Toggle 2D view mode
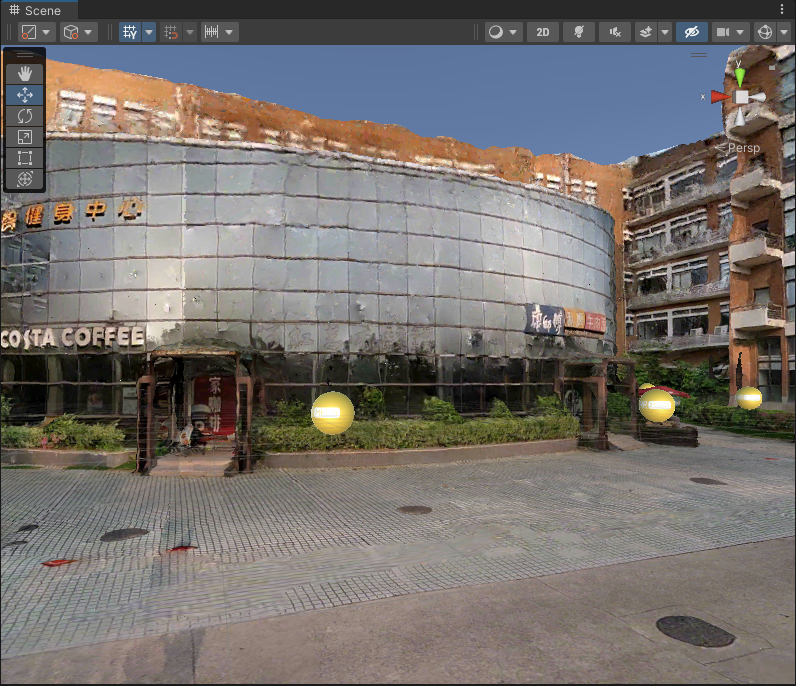The image size is (796, 686). tap(542, 32)
